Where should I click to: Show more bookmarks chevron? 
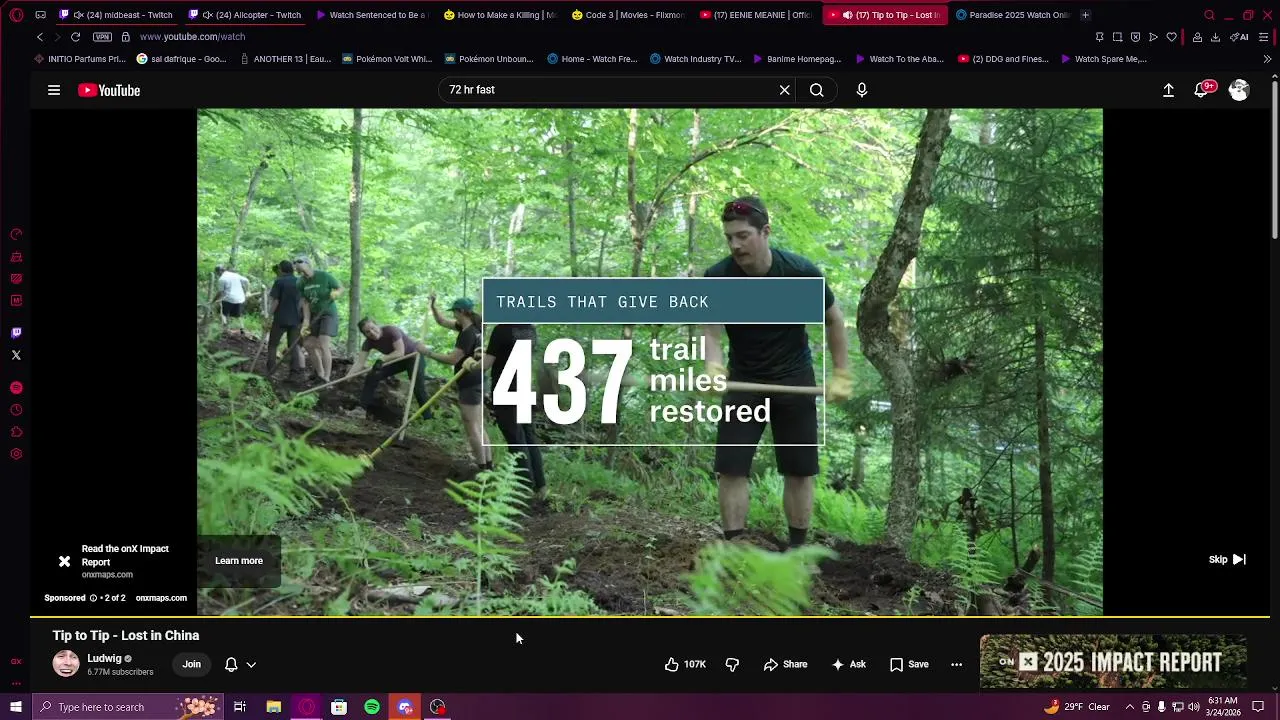click(1267, 59)
